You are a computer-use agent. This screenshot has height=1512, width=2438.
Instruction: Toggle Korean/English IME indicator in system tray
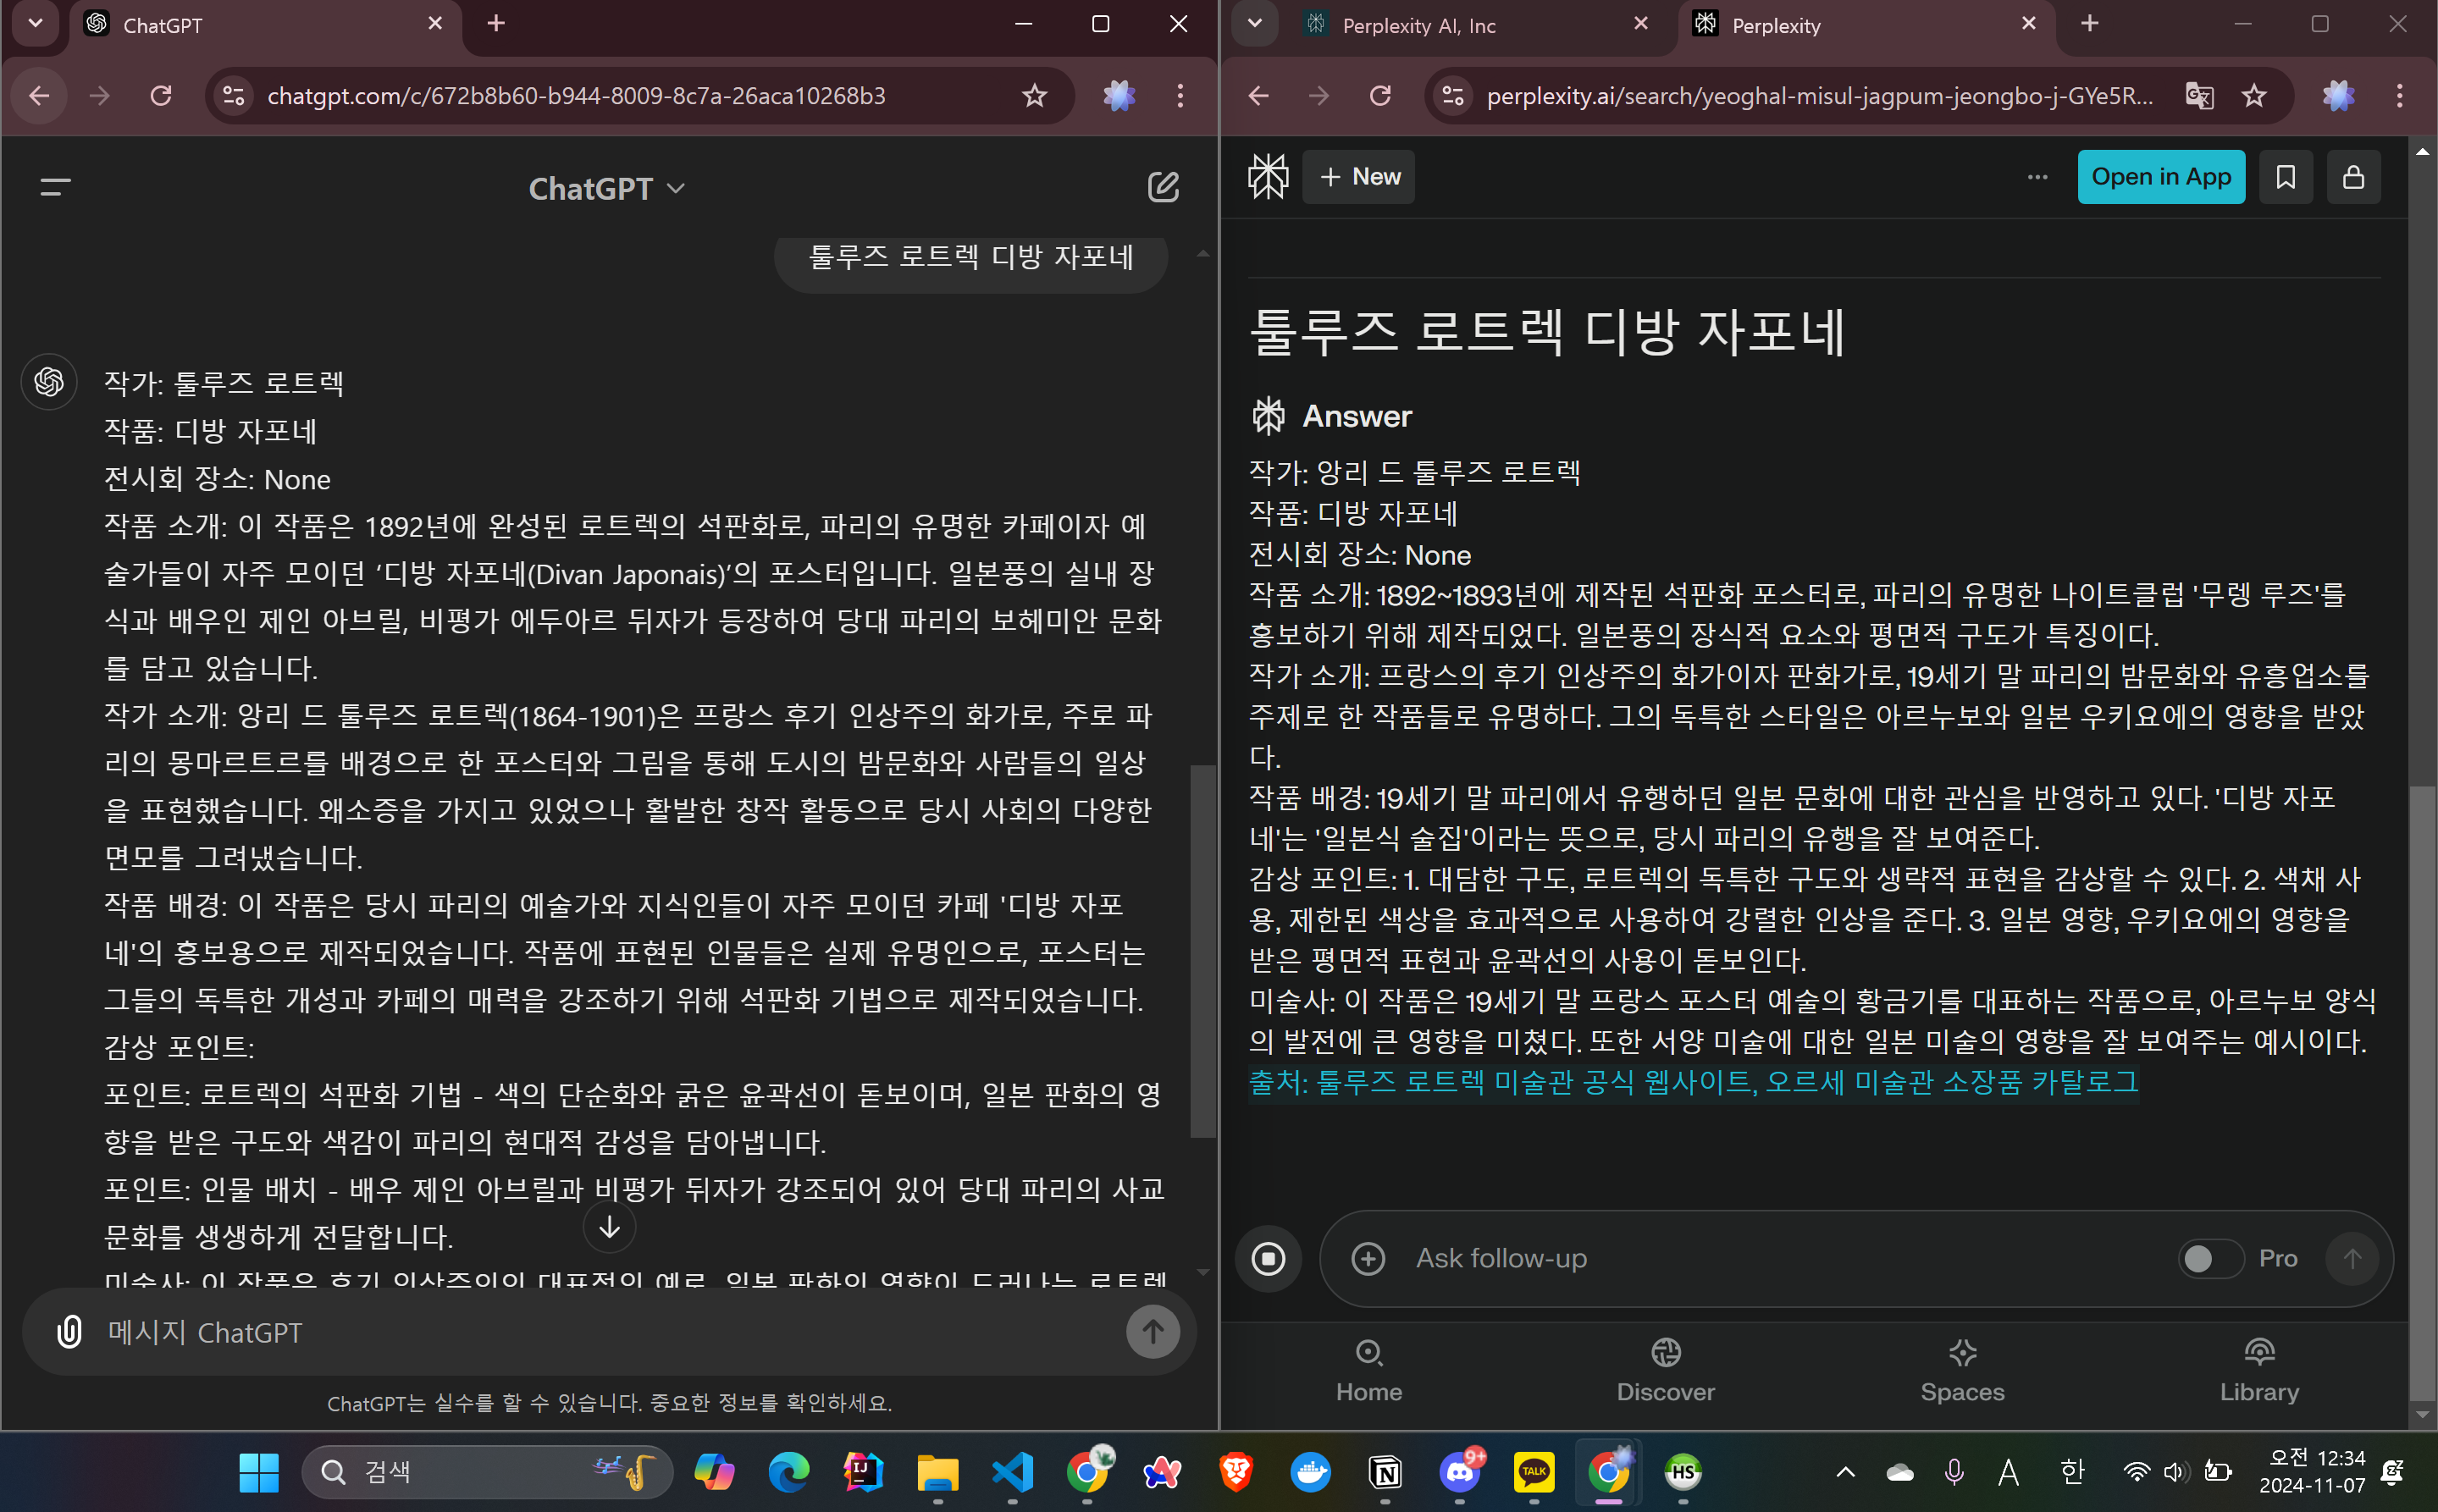(x=2072, y=1471)
